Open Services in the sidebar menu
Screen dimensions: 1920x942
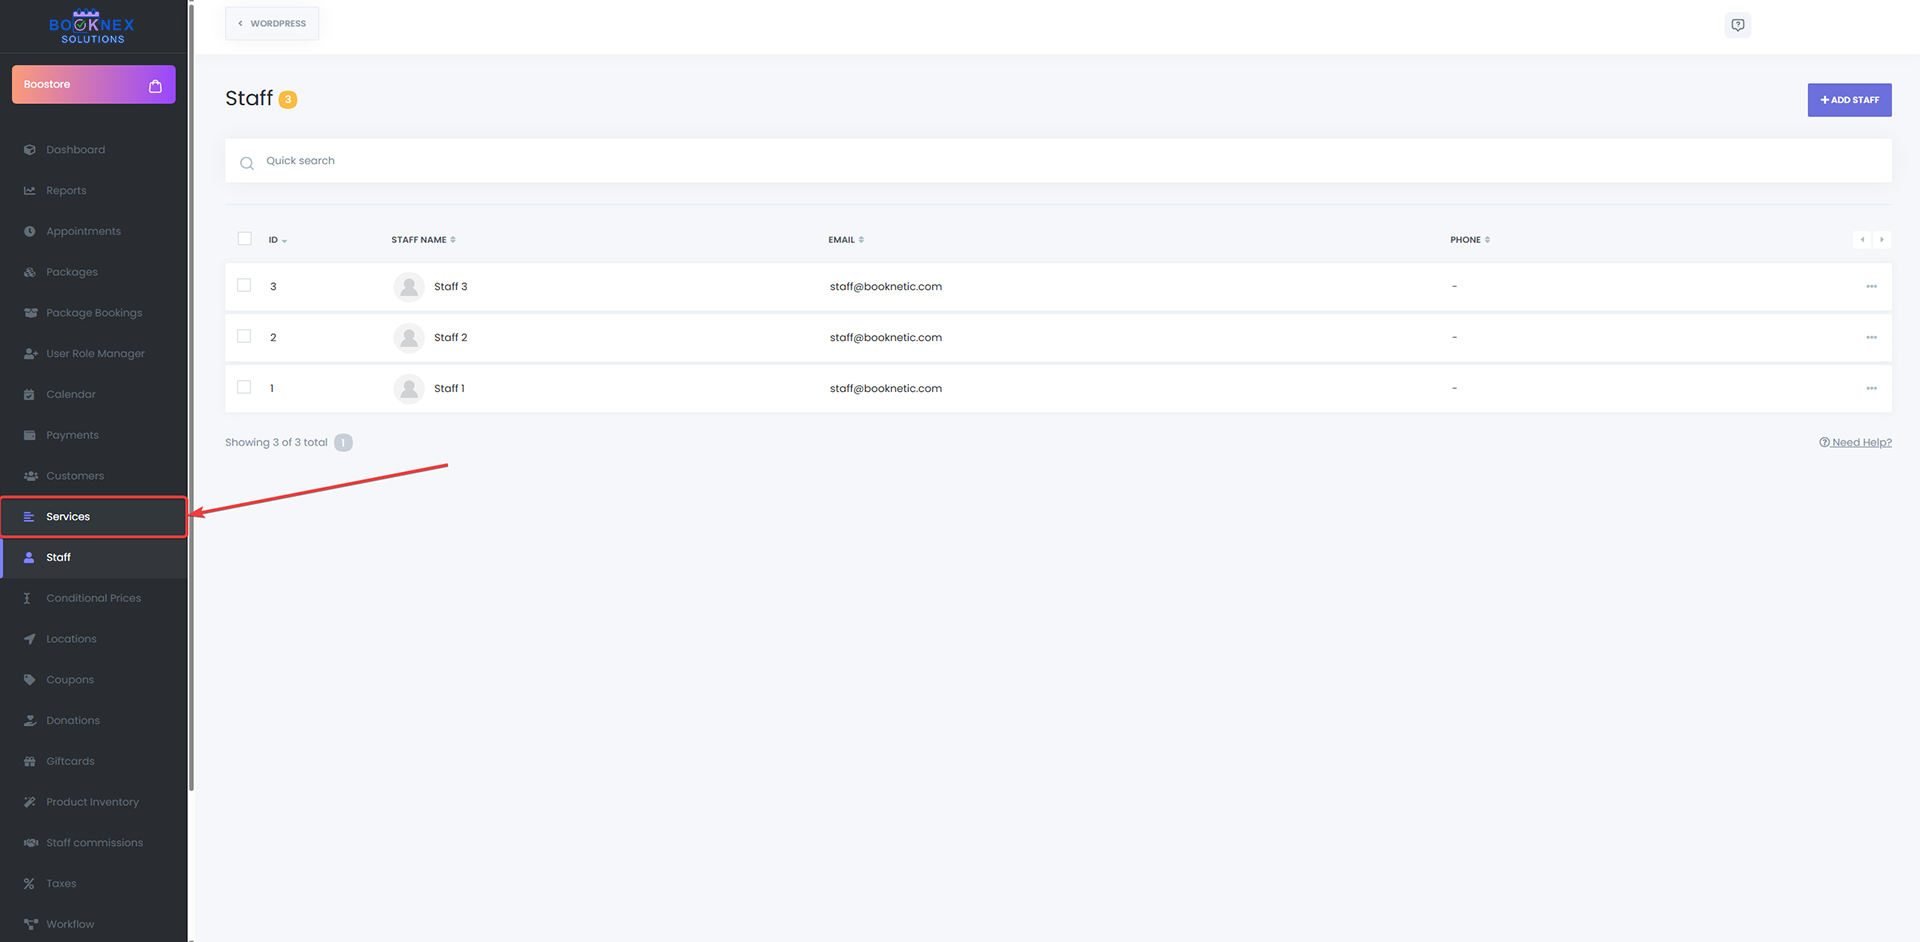68,517
